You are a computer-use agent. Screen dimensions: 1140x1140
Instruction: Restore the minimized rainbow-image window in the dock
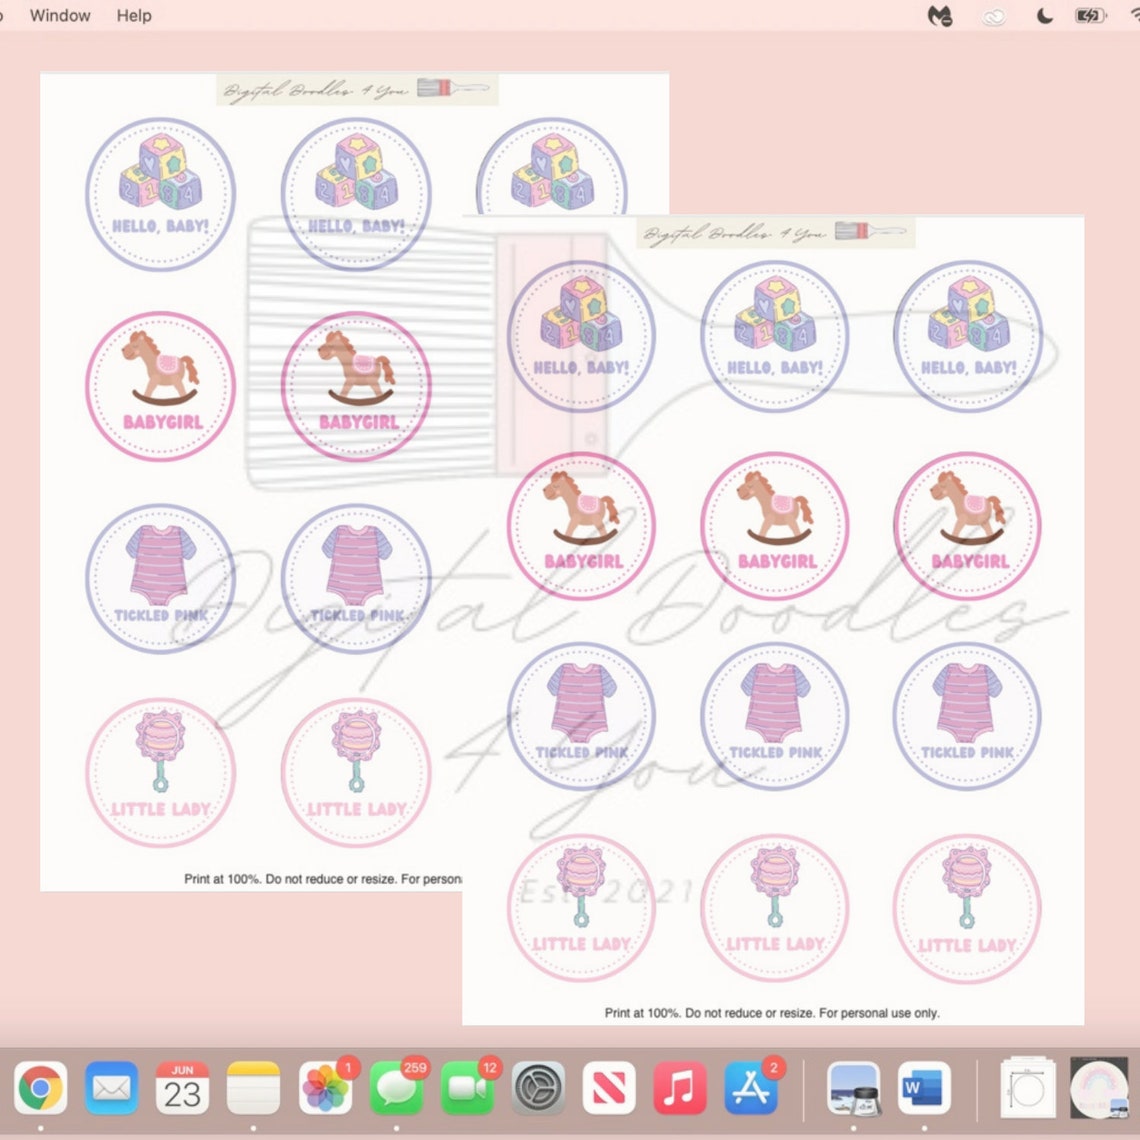pos(1099,1088)
